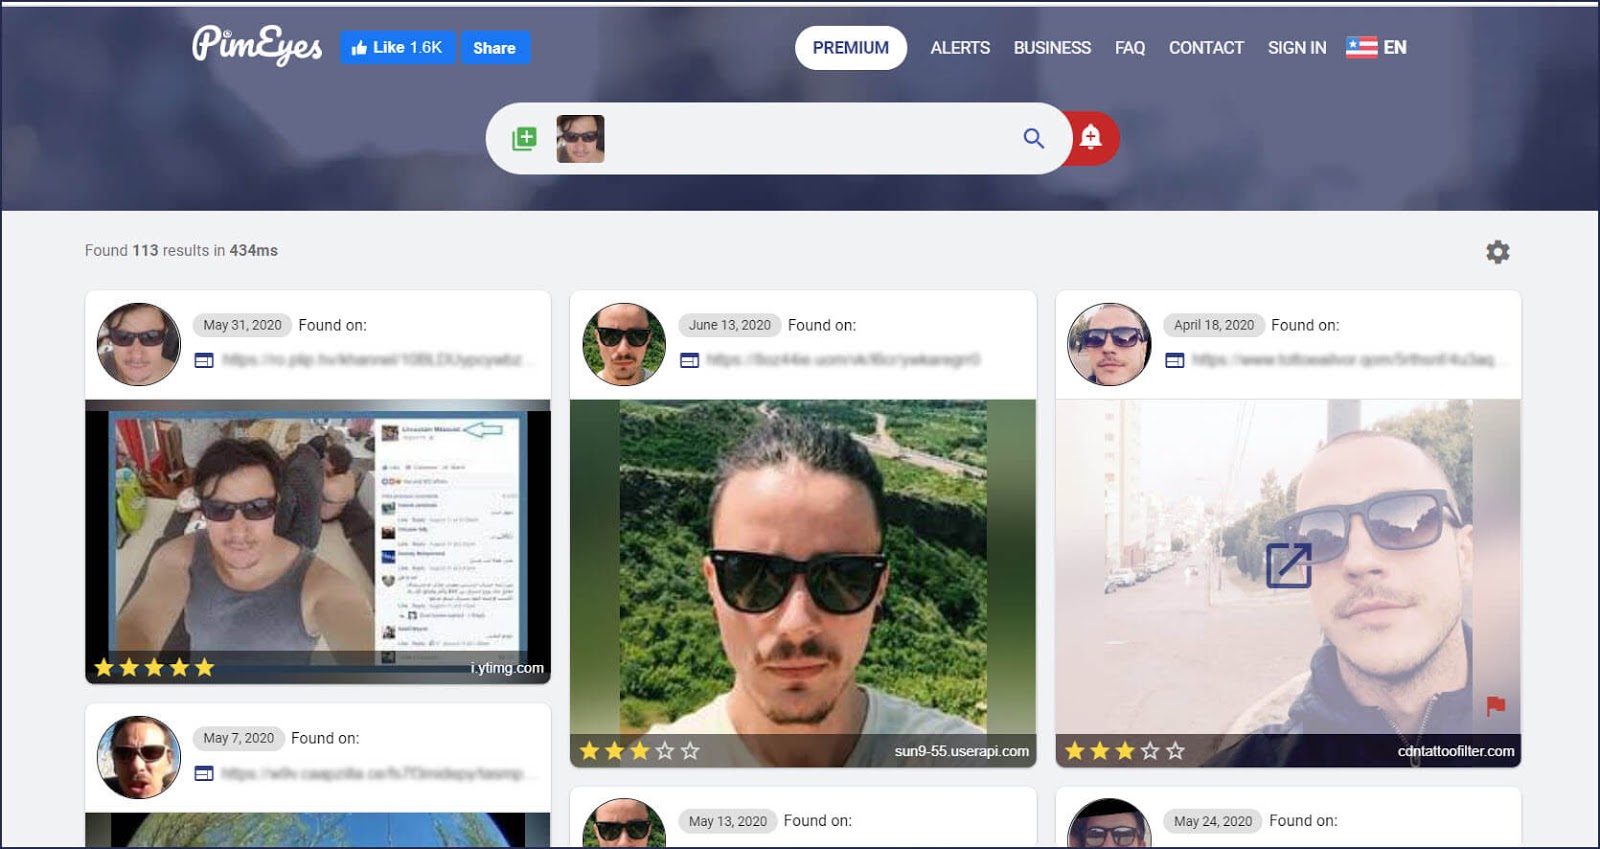Viewport: 1600px width, 849px height.
Task: Click the SIGN IN link
Action: [1296, 48]
